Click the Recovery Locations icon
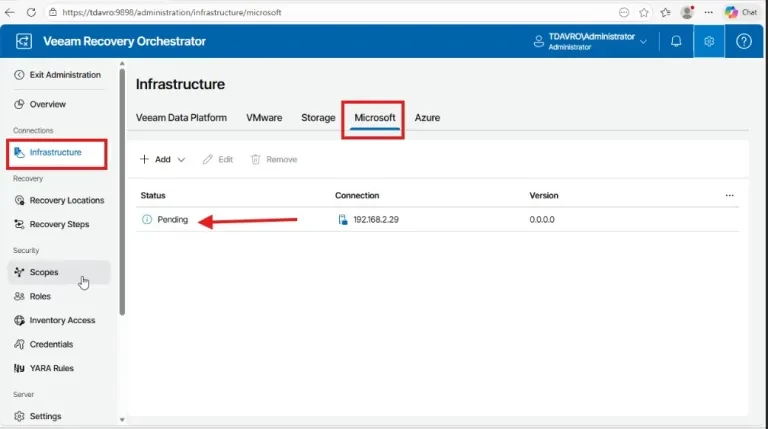 pyautogui.click(x=19, y=200)
